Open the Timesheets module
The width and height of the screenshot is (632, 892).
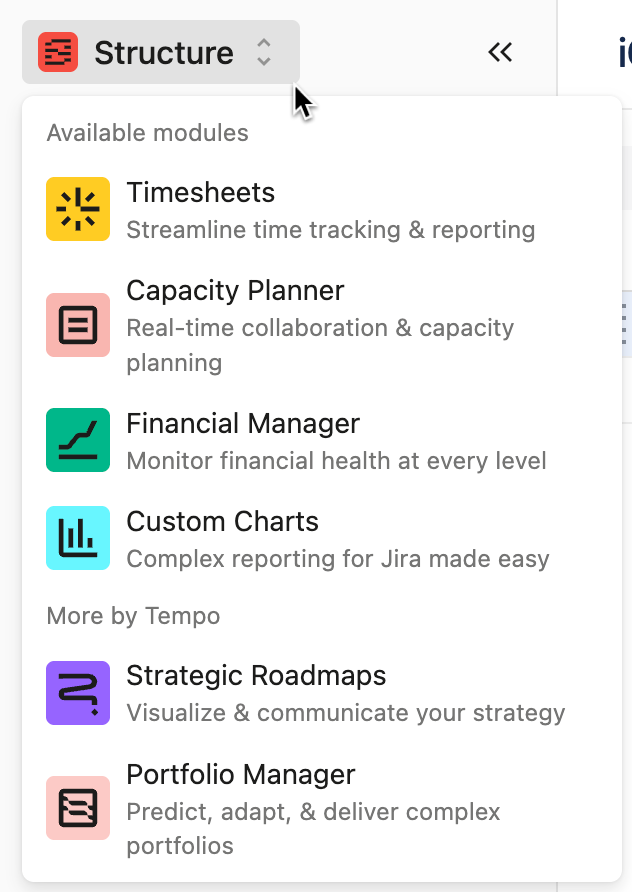click(200, 192)
